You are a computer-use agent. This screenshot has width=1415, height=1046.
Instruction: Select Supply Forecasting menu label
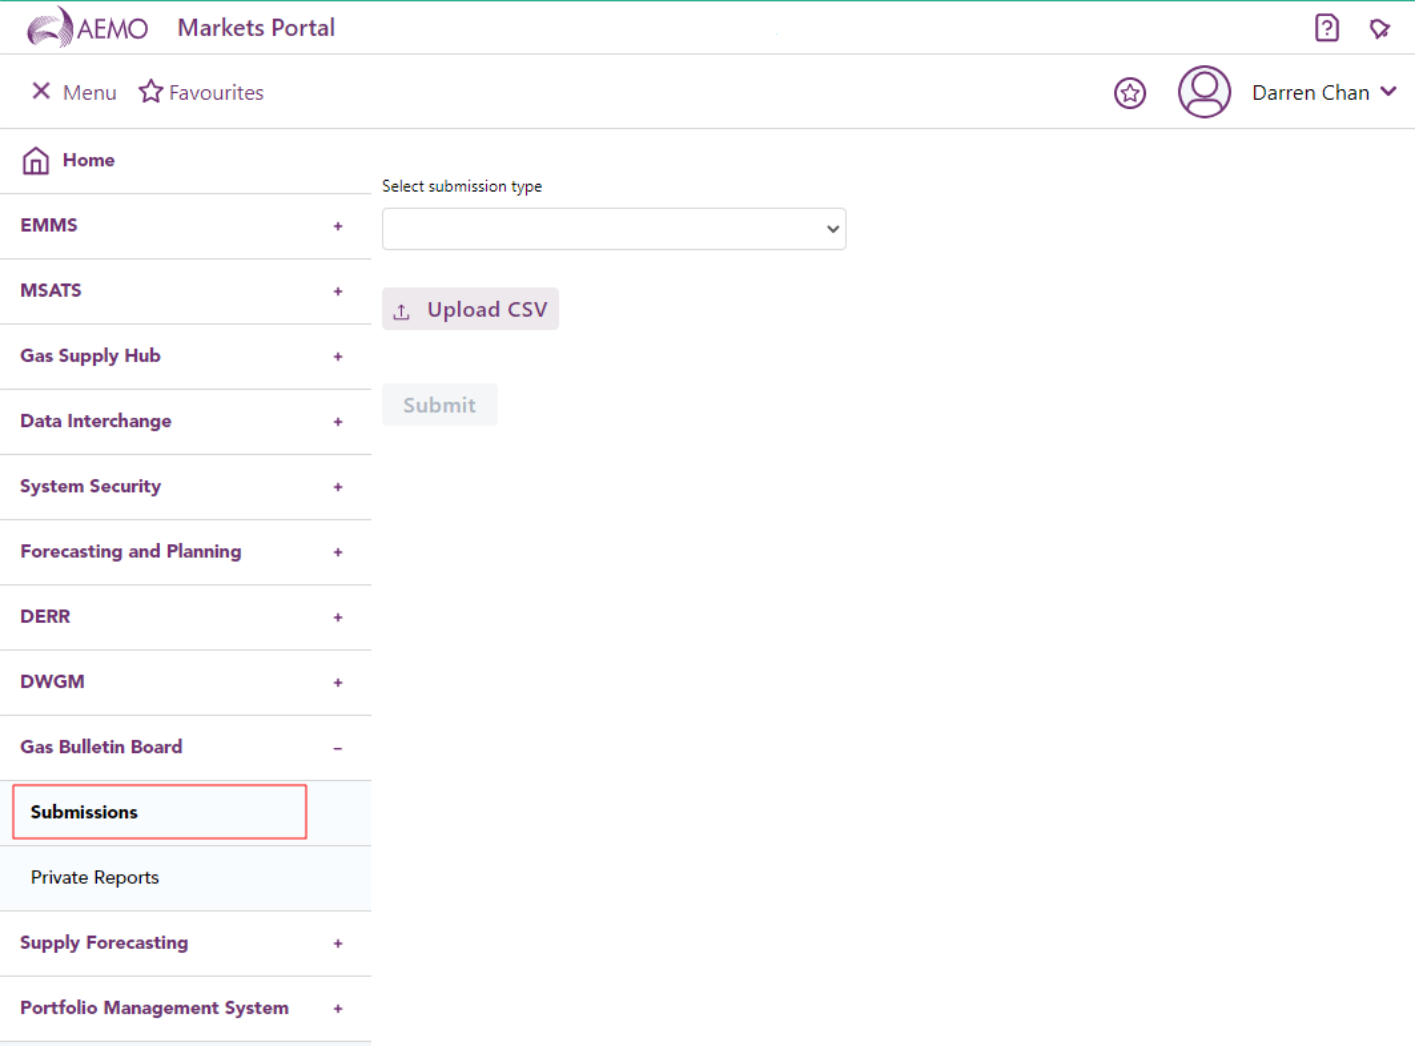[x=104, y=942]
